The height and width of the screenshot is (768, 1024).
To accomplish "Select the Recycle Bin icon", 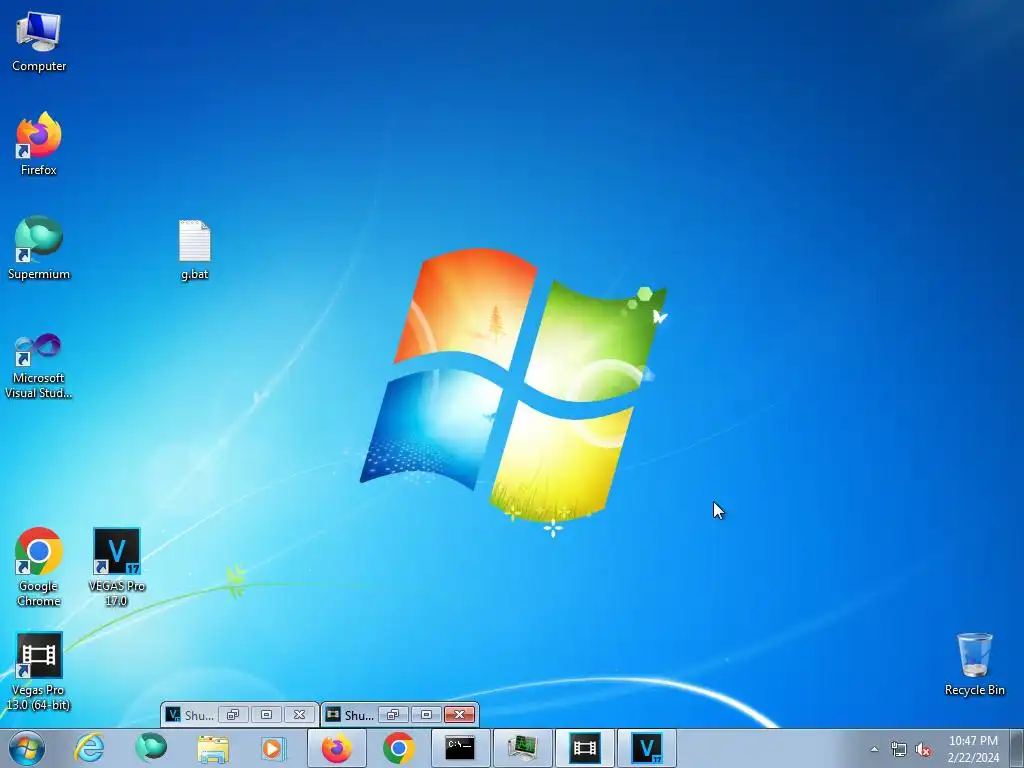I will click(974, 664).
